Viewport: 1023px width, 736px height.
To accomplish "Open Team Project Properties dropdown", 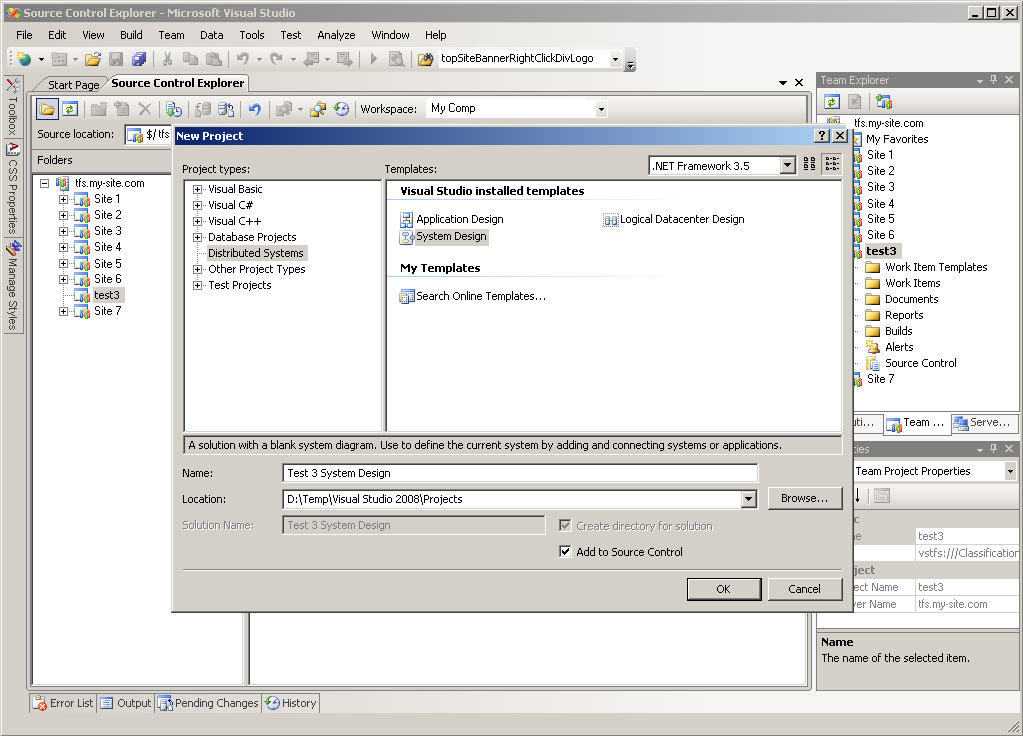I will tap(1010, 471).
